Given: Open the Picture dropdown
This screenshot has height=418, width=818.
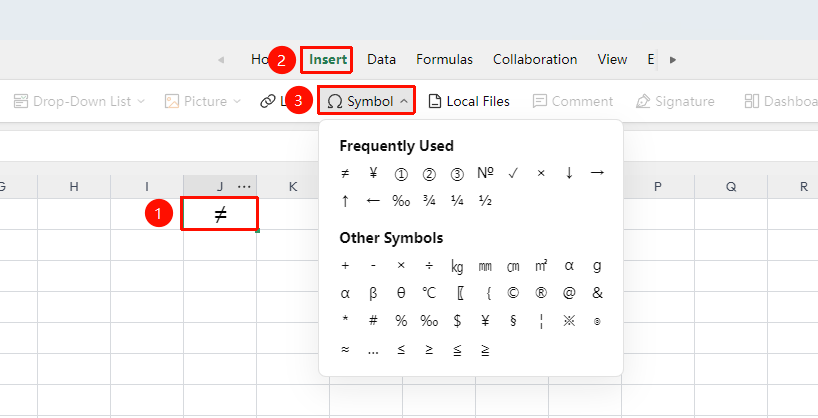Looking at the screenshot, I should (202, 101).
